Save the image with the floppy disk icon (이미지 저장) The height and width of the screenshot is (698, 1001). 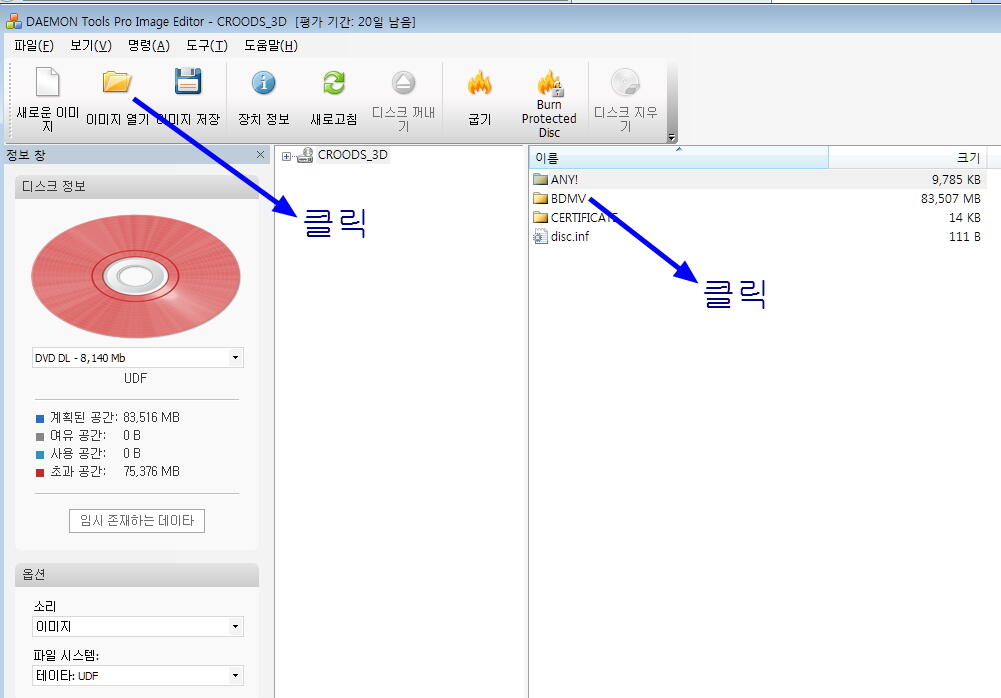[x=188, y=81]
